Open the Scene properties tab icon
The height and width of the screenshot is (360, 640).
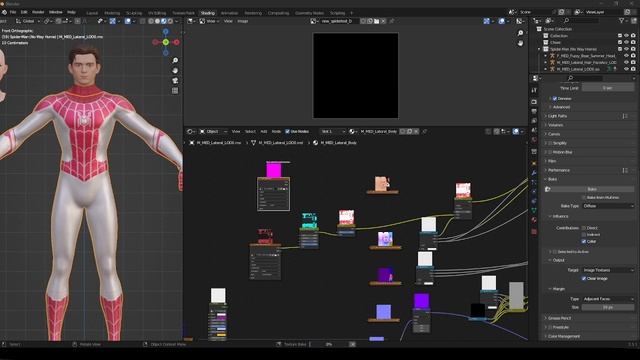[x=534, y=130]
